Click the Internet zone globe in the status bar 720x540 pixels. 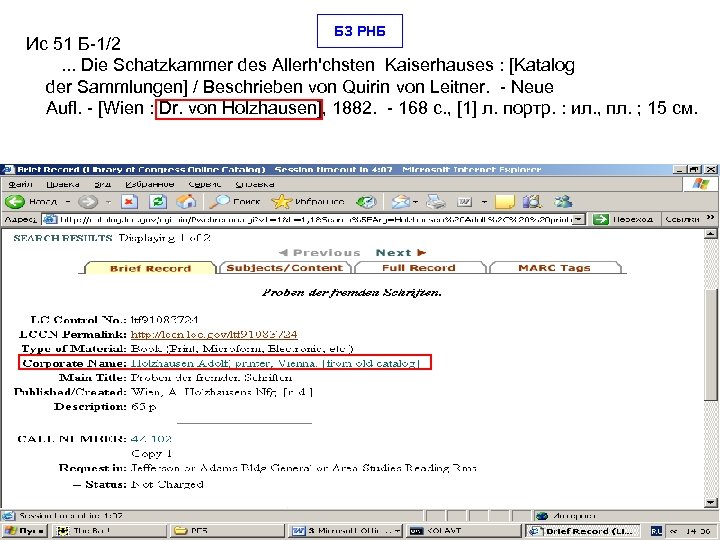coord(542,516)
